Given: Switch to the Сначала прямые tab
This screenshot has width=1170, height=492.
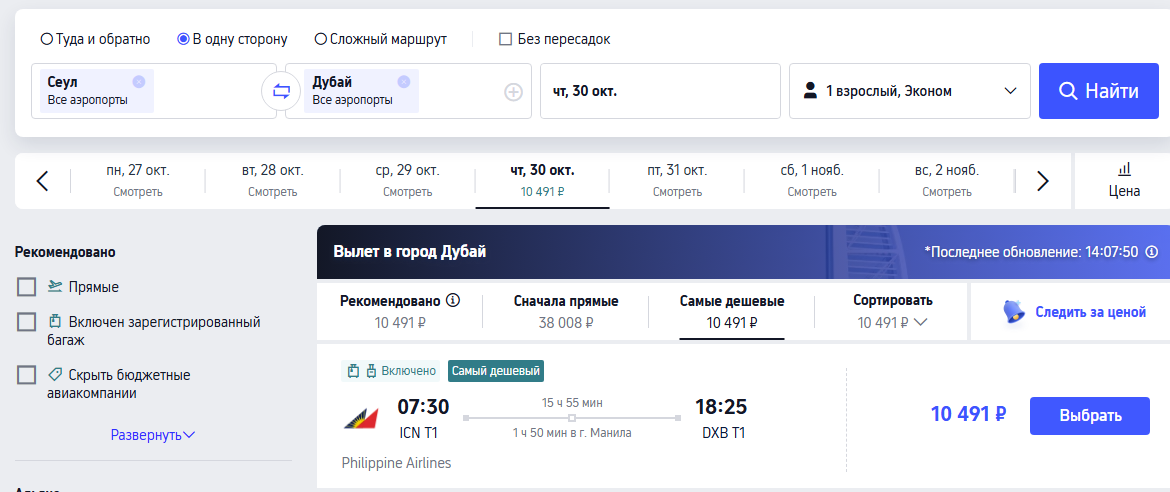Looking at the screenshot, I should pyautogui.click(x=566, y=311).
